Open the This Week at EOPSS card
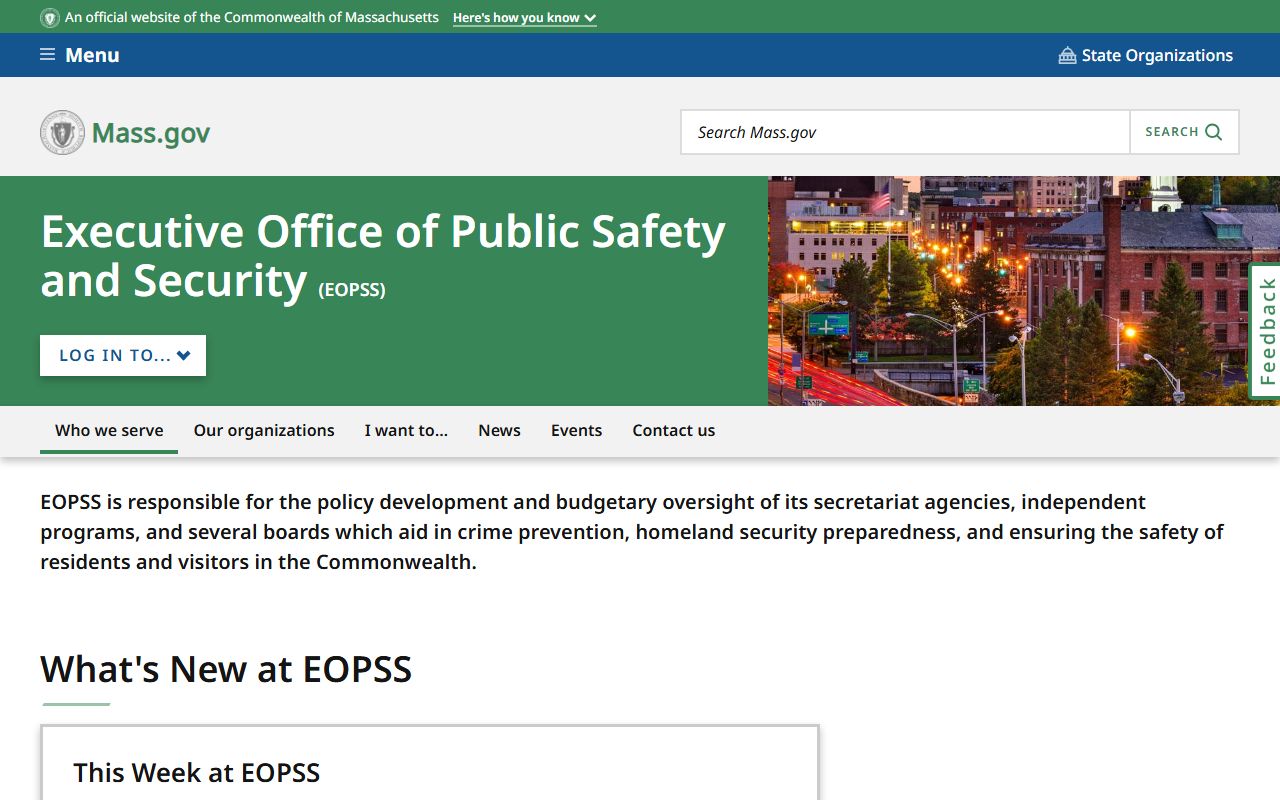 (430, 763)
